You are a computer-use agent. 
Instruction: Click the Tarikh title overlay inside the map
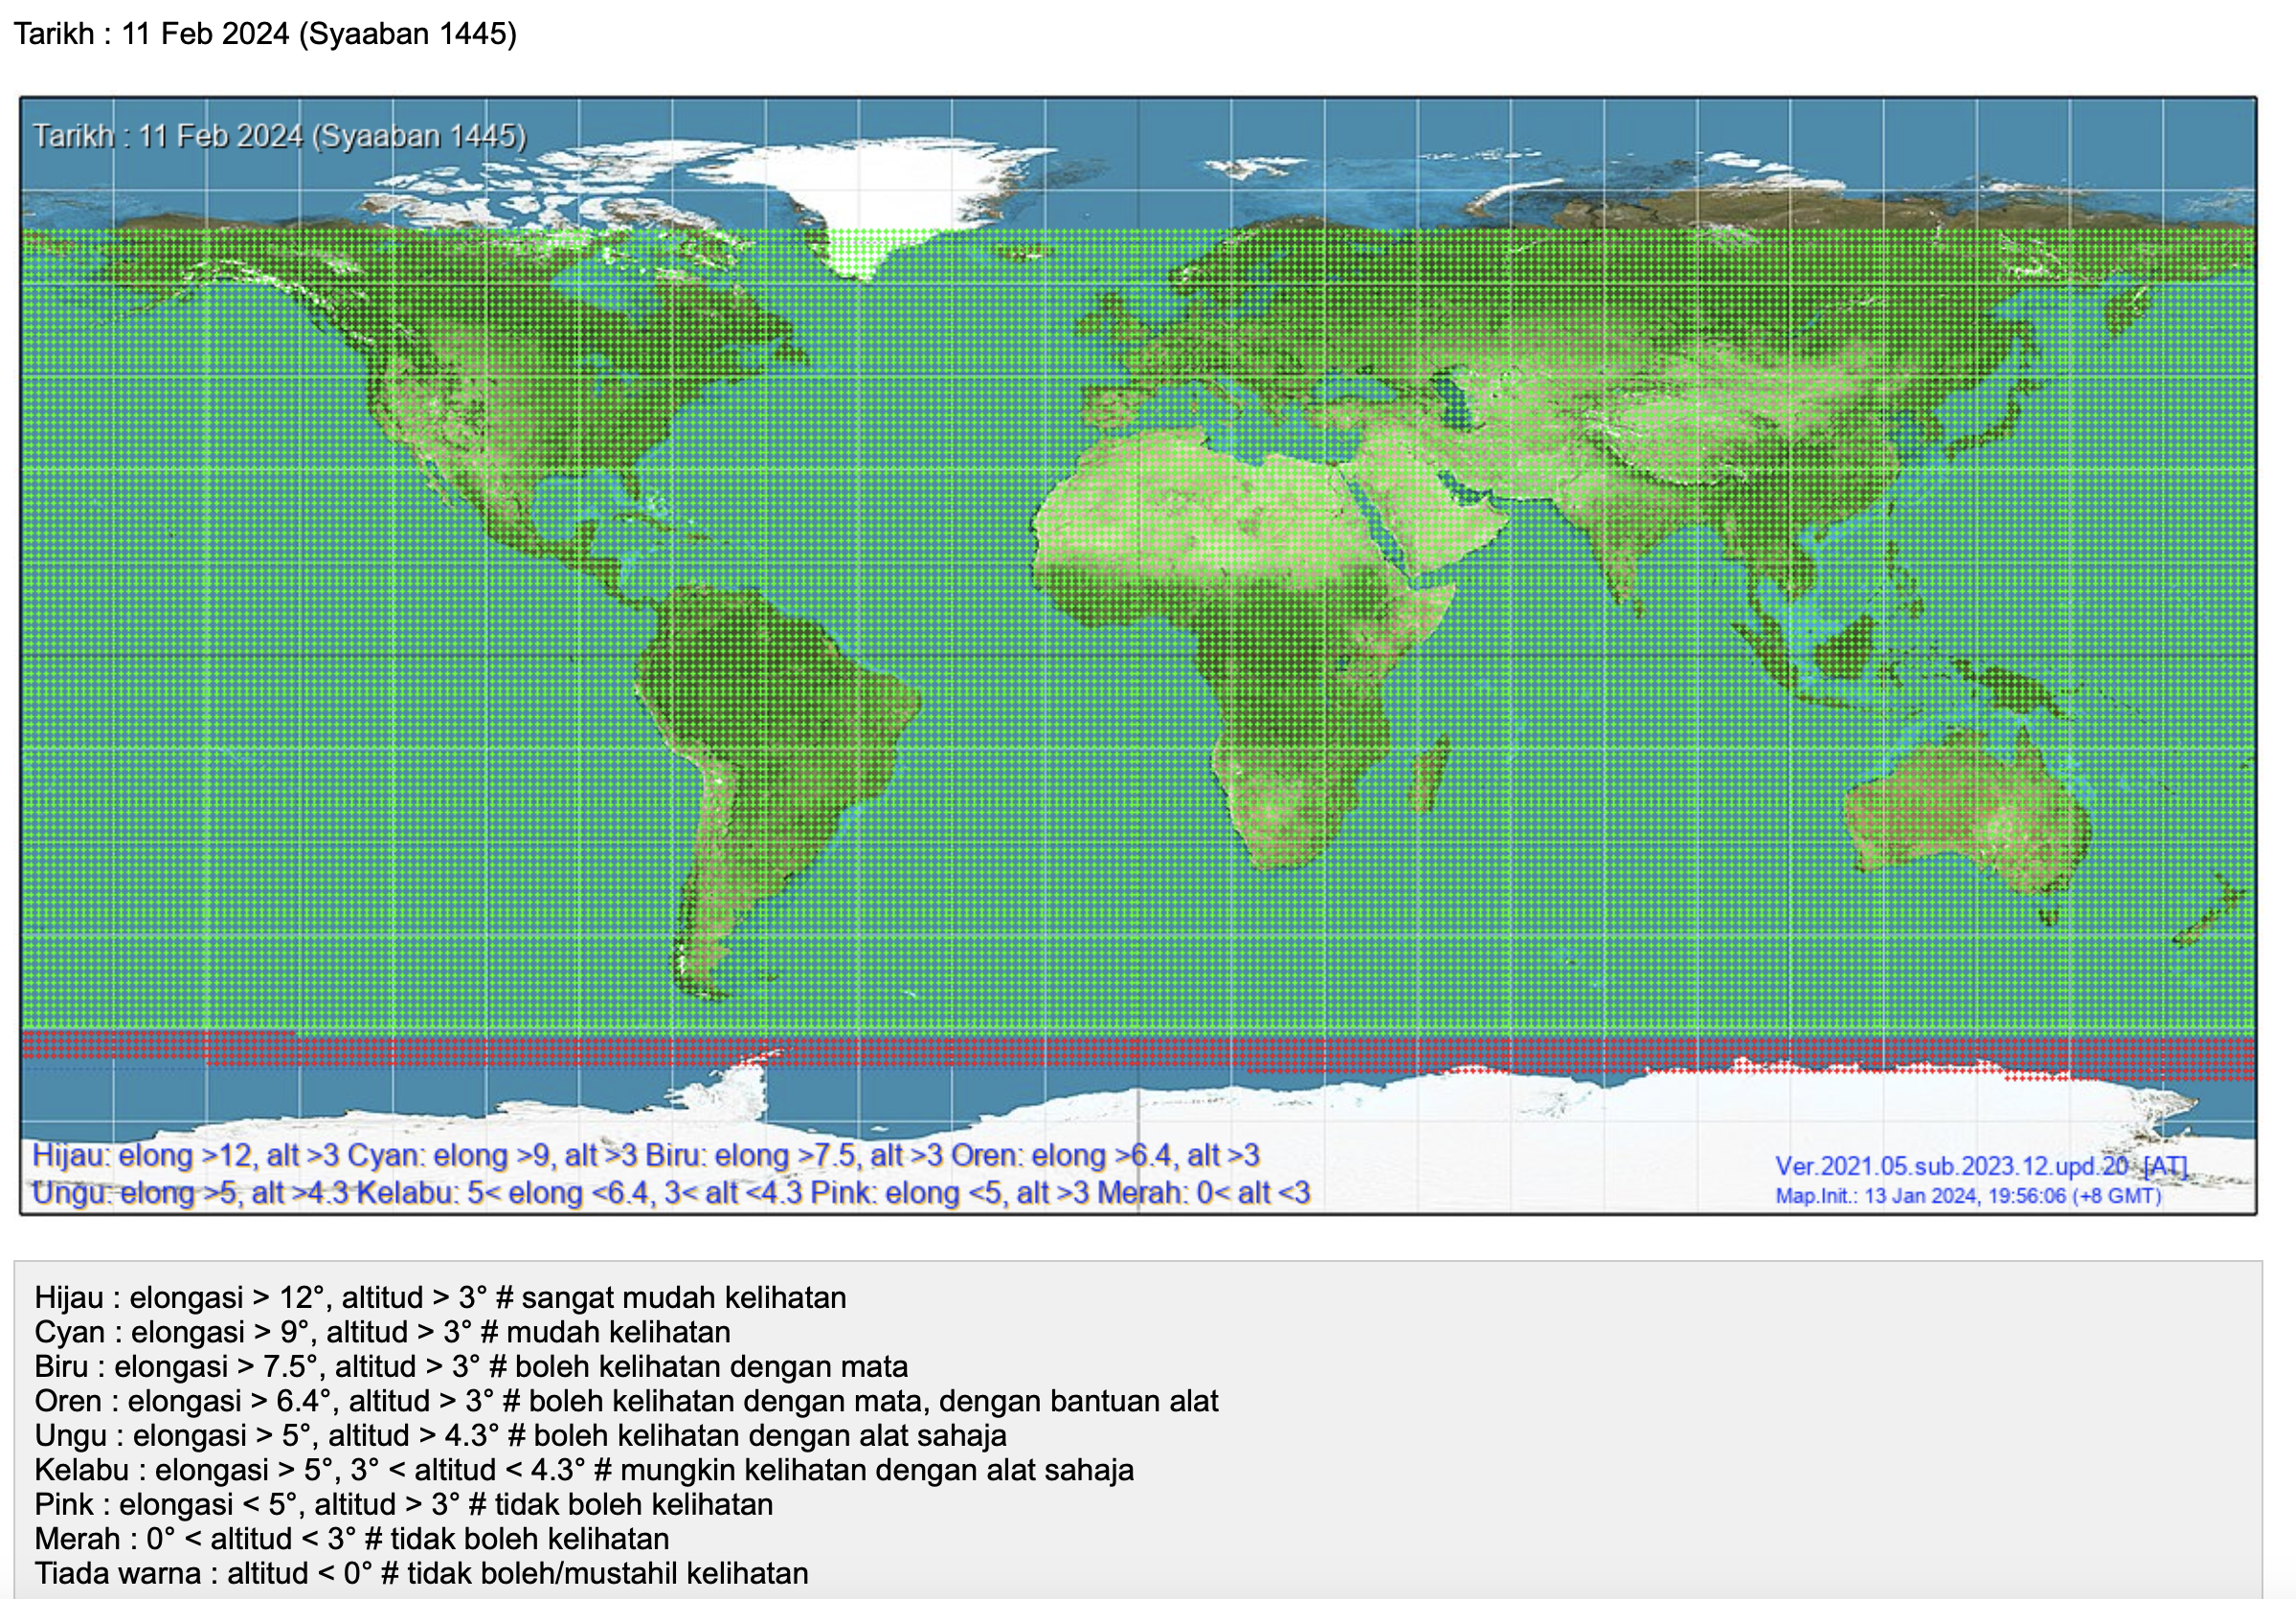click(x=280, y=136)
